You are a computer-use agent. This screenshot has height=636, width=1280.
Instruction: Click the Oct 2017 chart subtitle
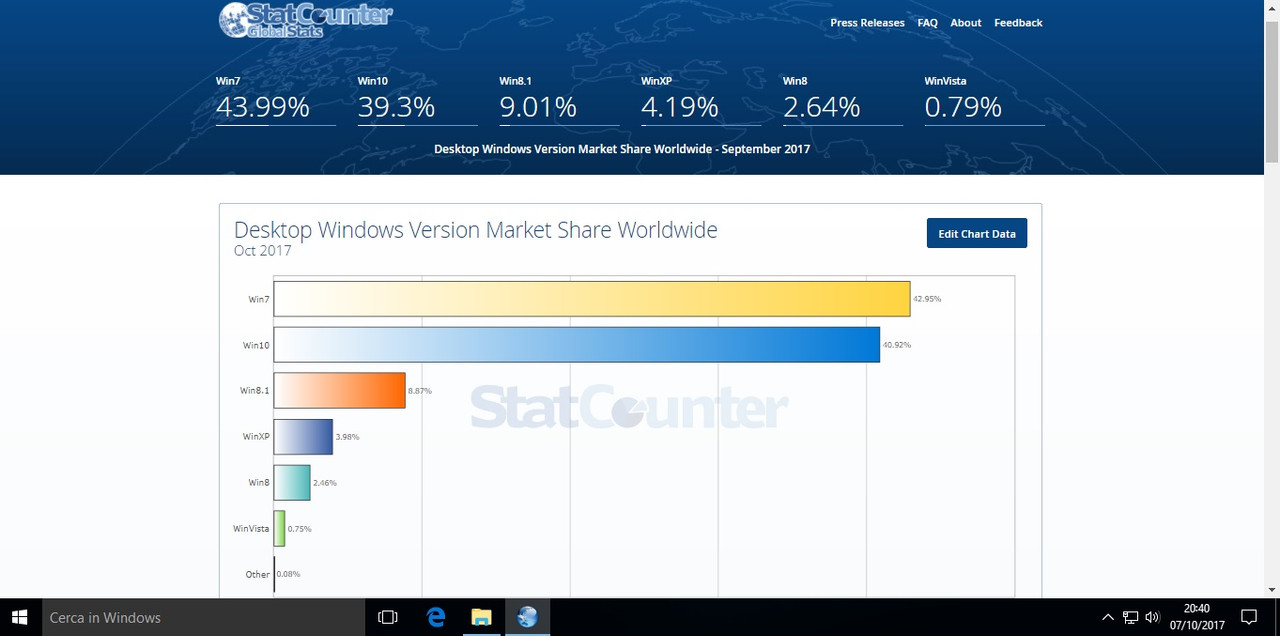(x=263, y=251)
